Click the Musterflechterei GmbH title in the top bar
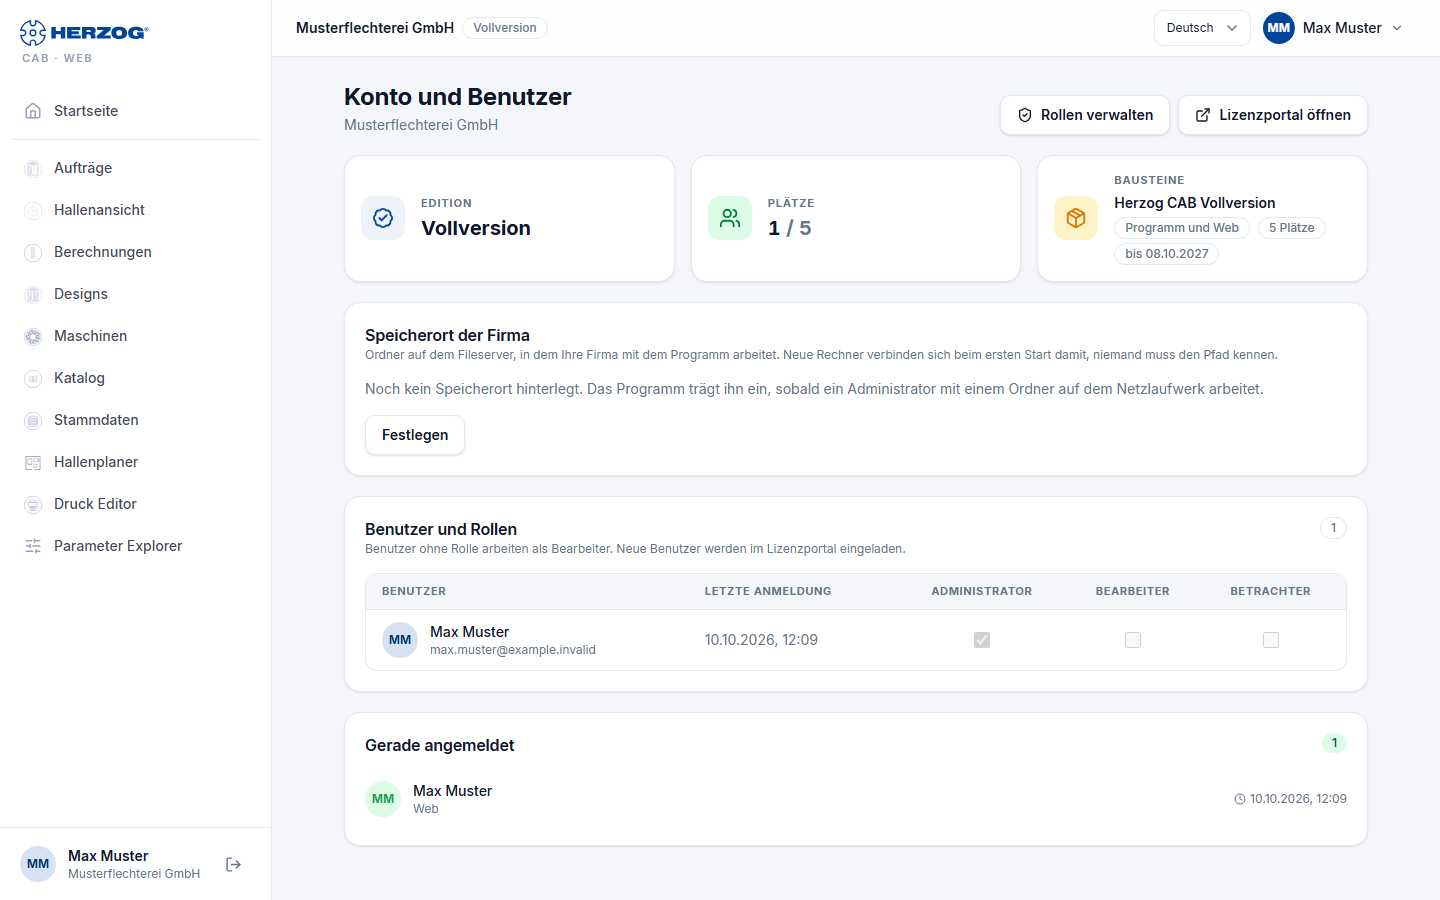 pyautogui.click(x=375, y=28)
